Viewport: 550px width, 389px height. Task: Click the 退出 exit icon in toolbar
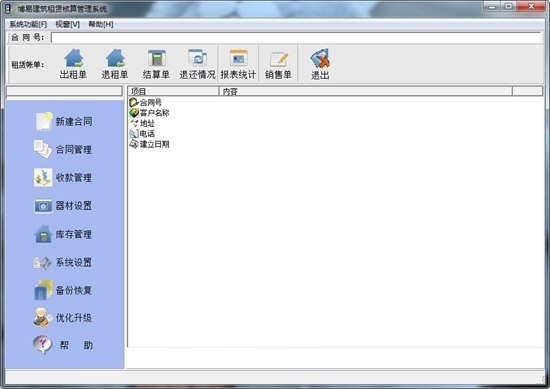(320, 58)
